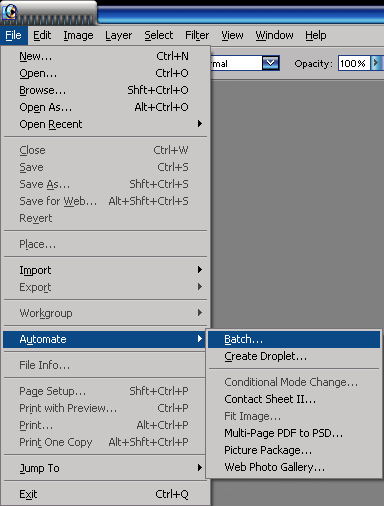Open Contact Sheet II... automation

pyautogui.click(x=294, y=399)
